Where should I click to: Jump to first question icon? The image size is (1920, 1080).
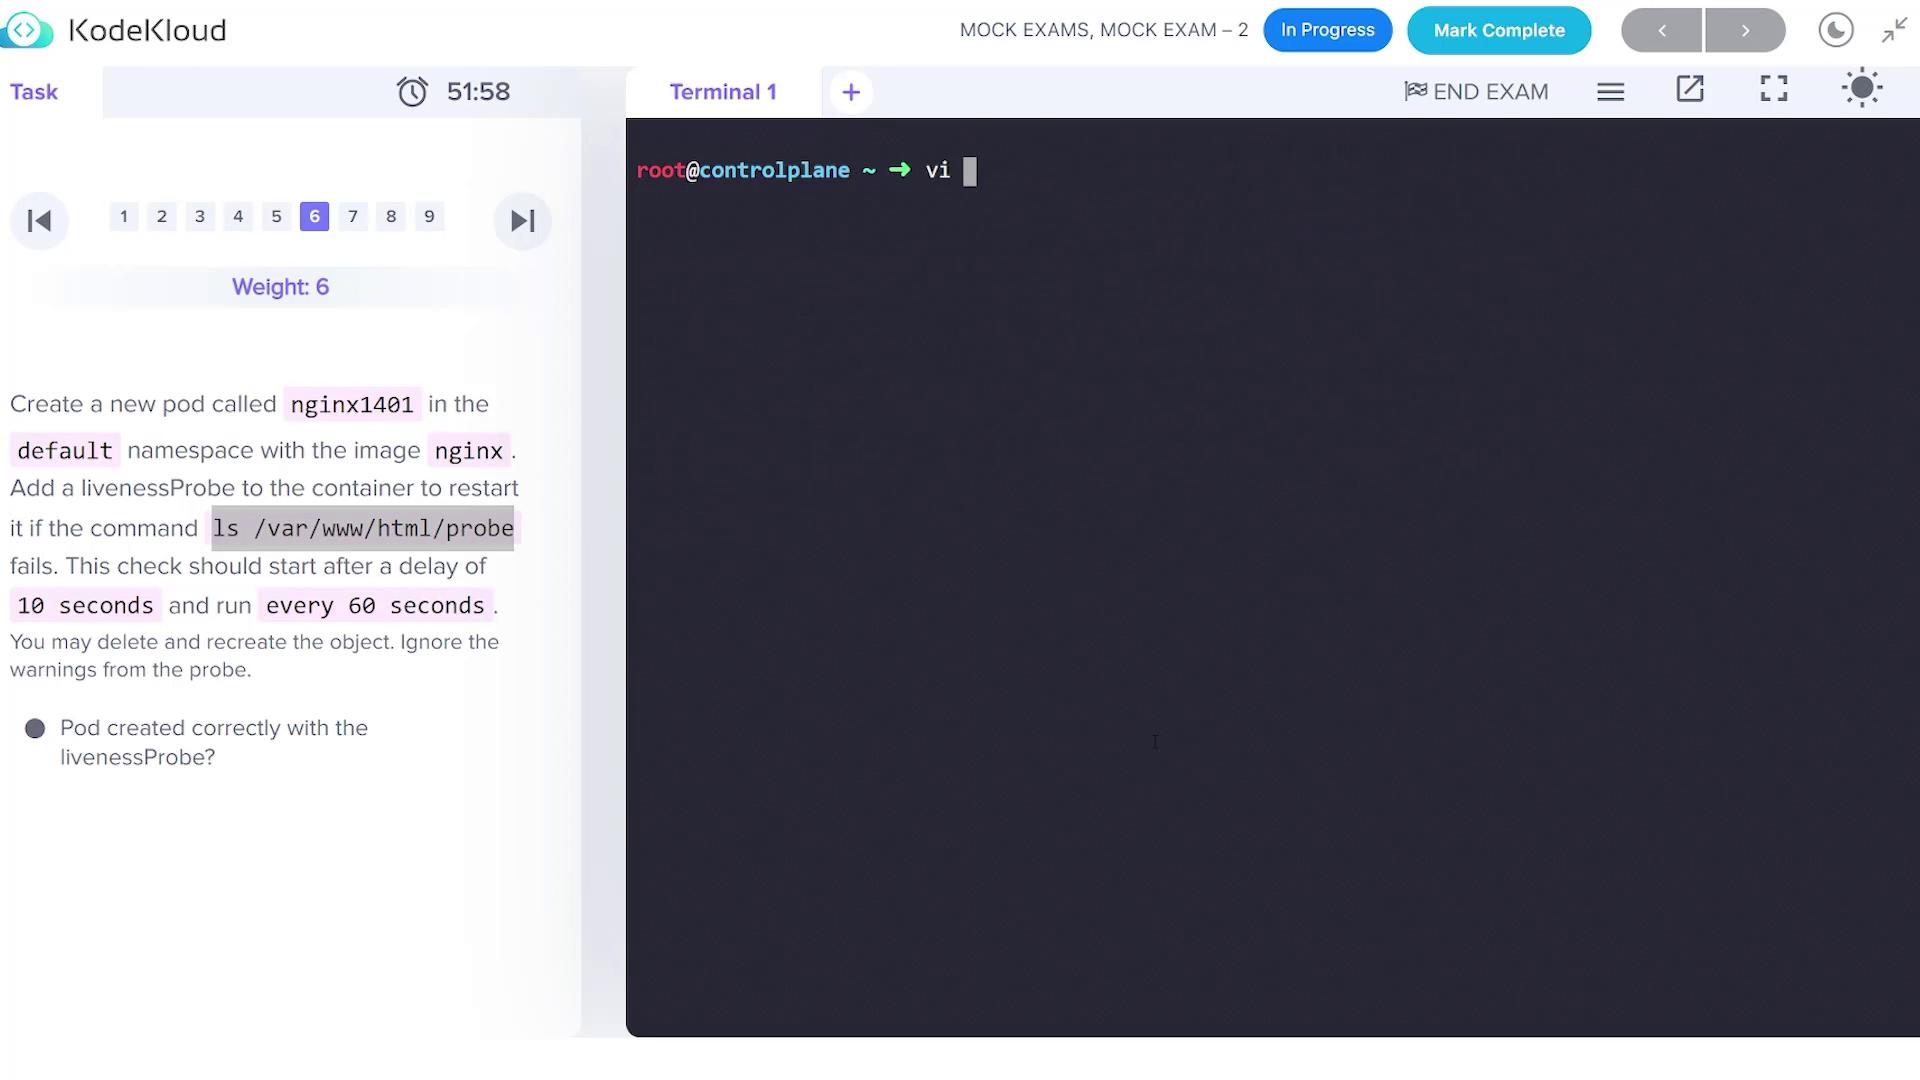tap(39, 221)
